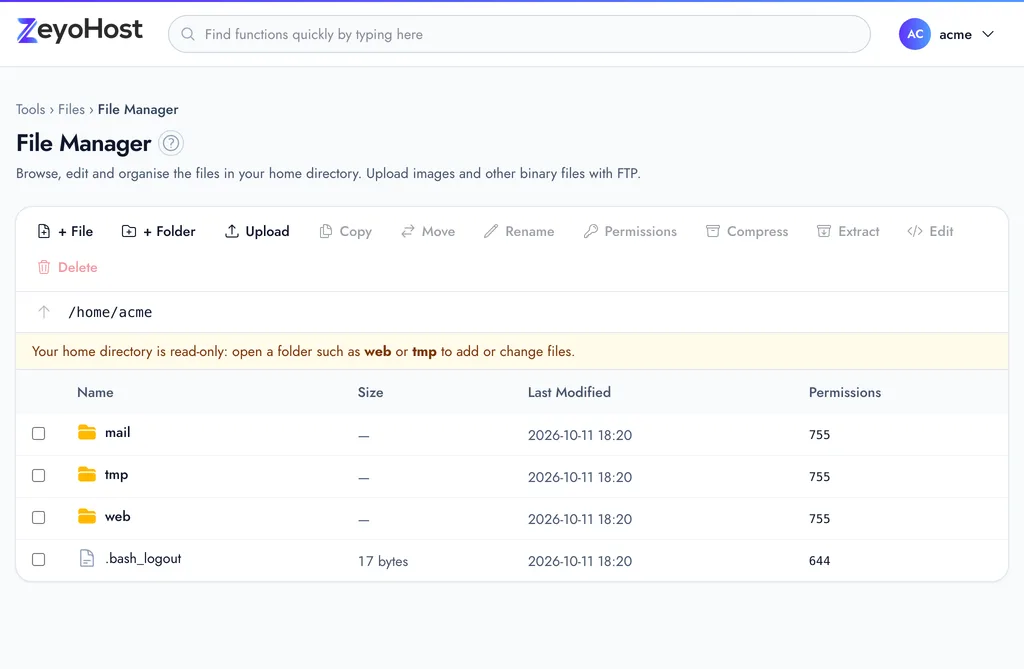The width and height of the screenshot is (1024, 669).
Task: Click the Last Modified column header
Action: click(x=569, y=392)
